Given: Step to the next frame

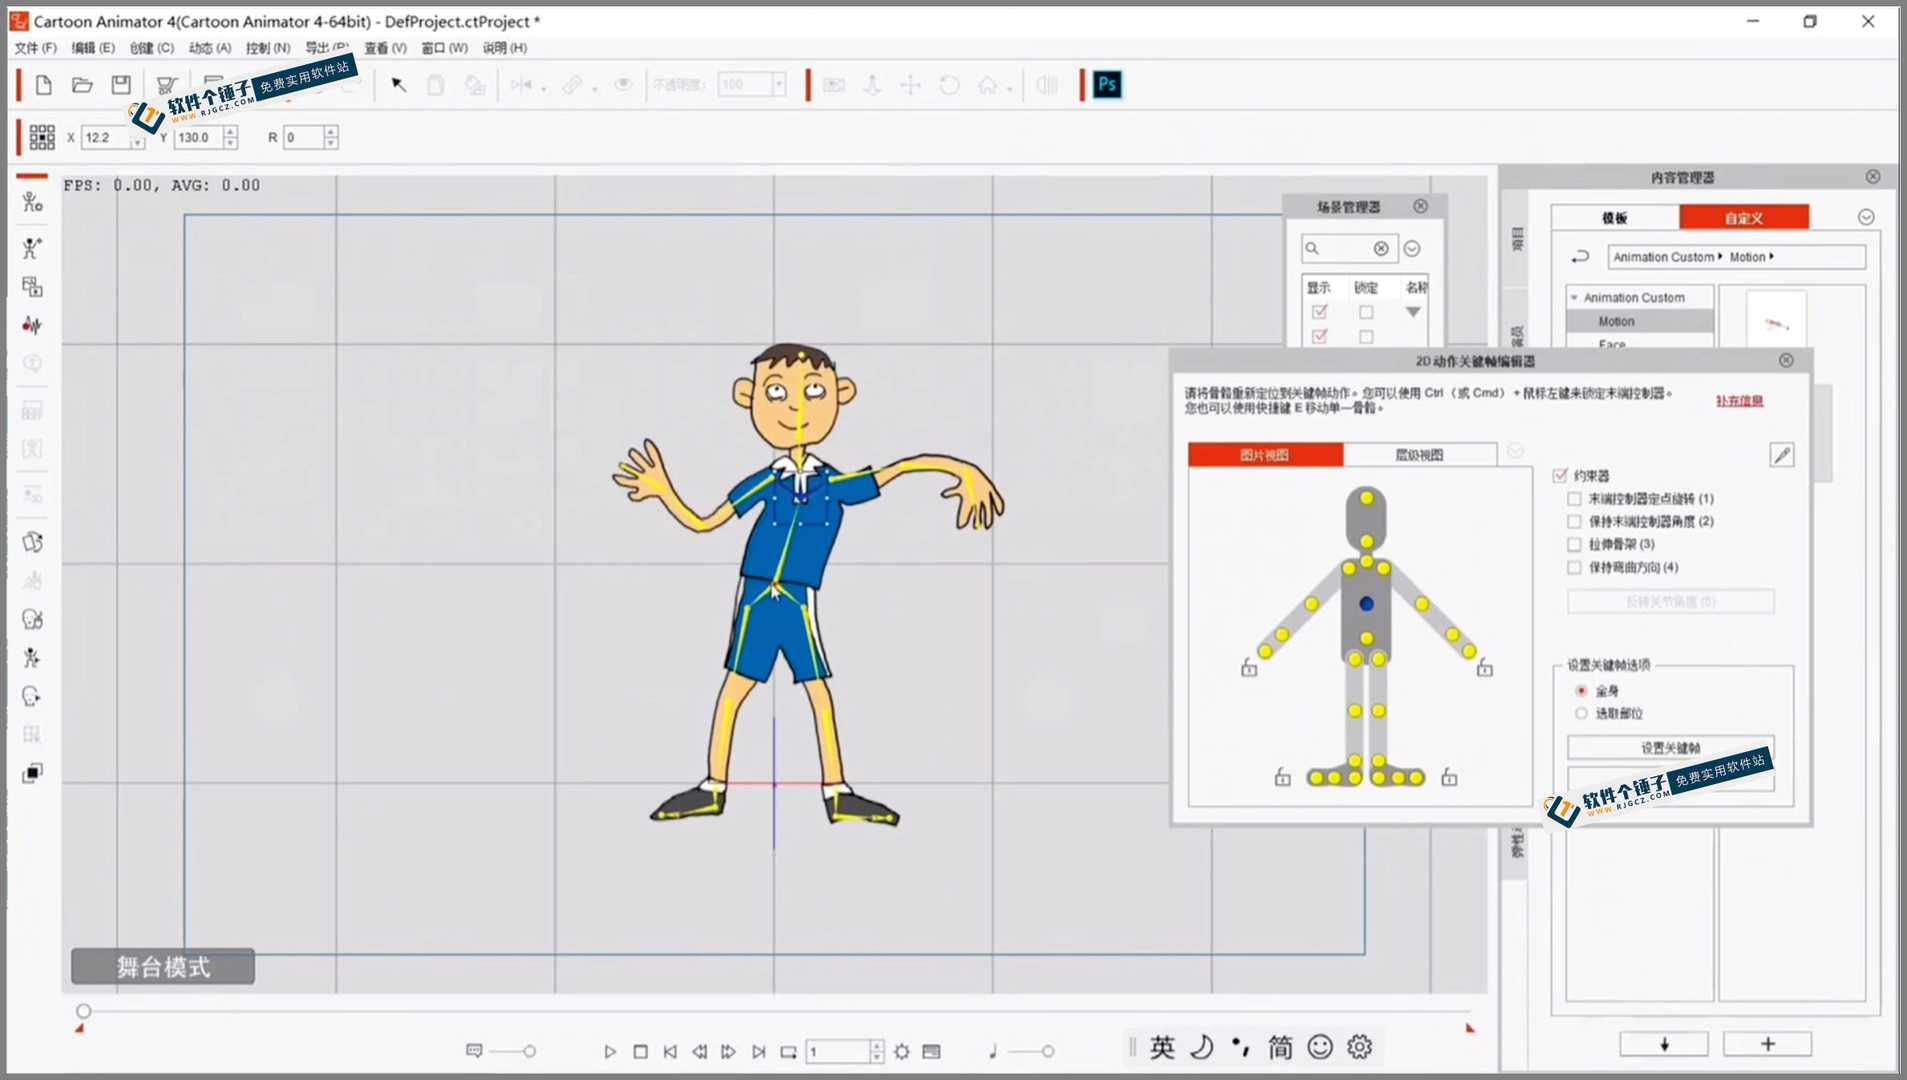Looking at the screenshot, I should 729,1051.
